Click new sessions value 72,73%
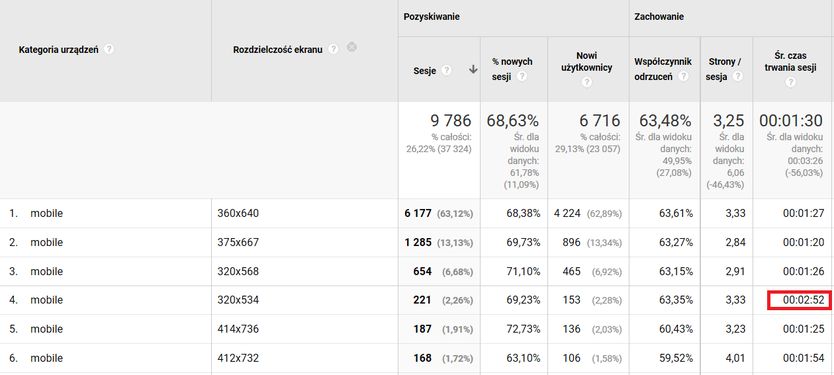The height and width of the screenshot is (375, 834). point(523,329)
